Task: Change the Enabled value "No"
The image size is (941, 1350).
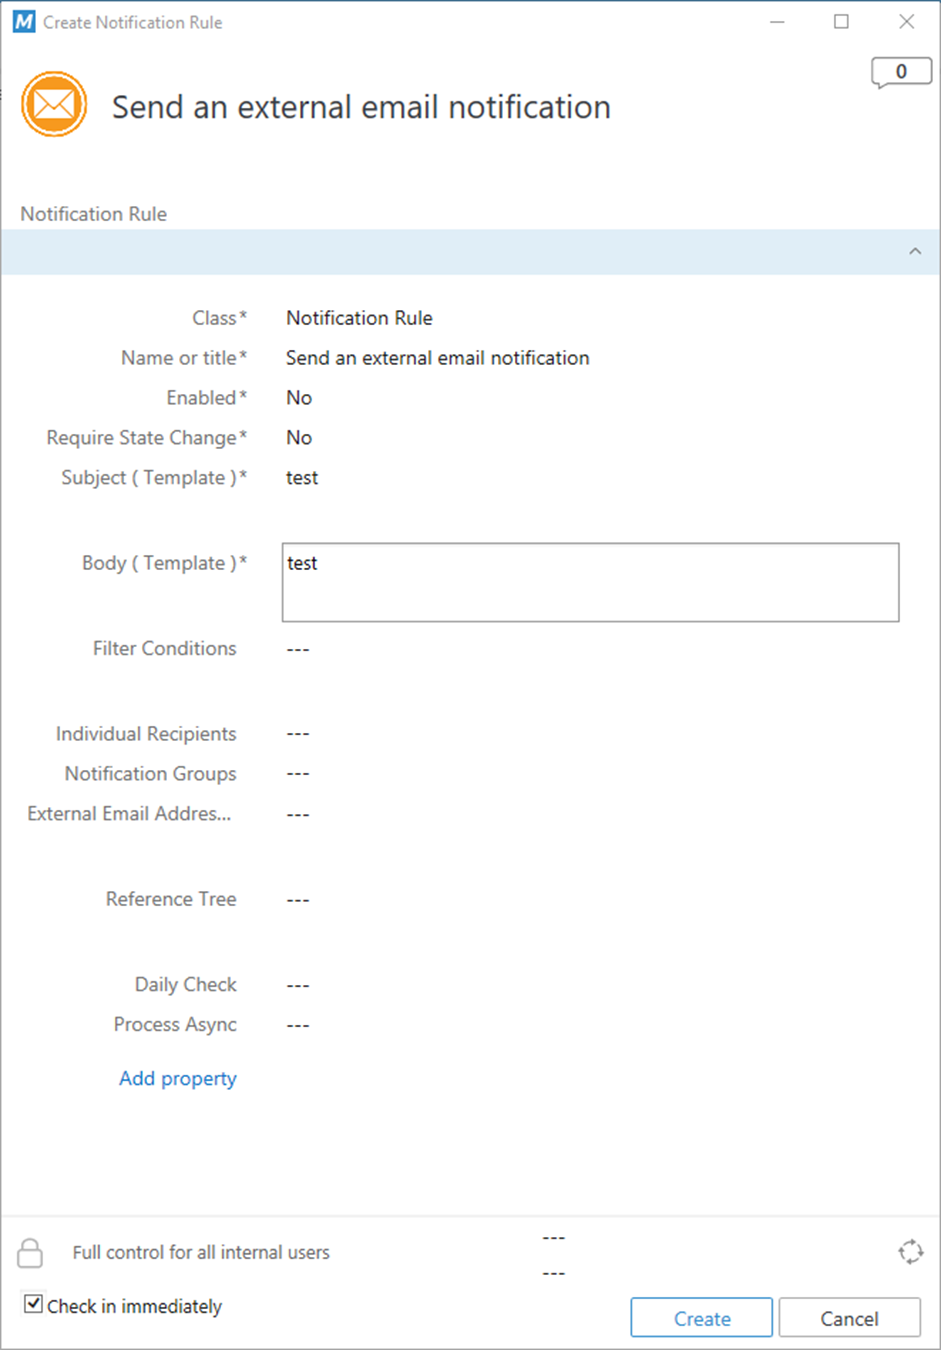Action: pyautogui.click(x=299, y=398)
